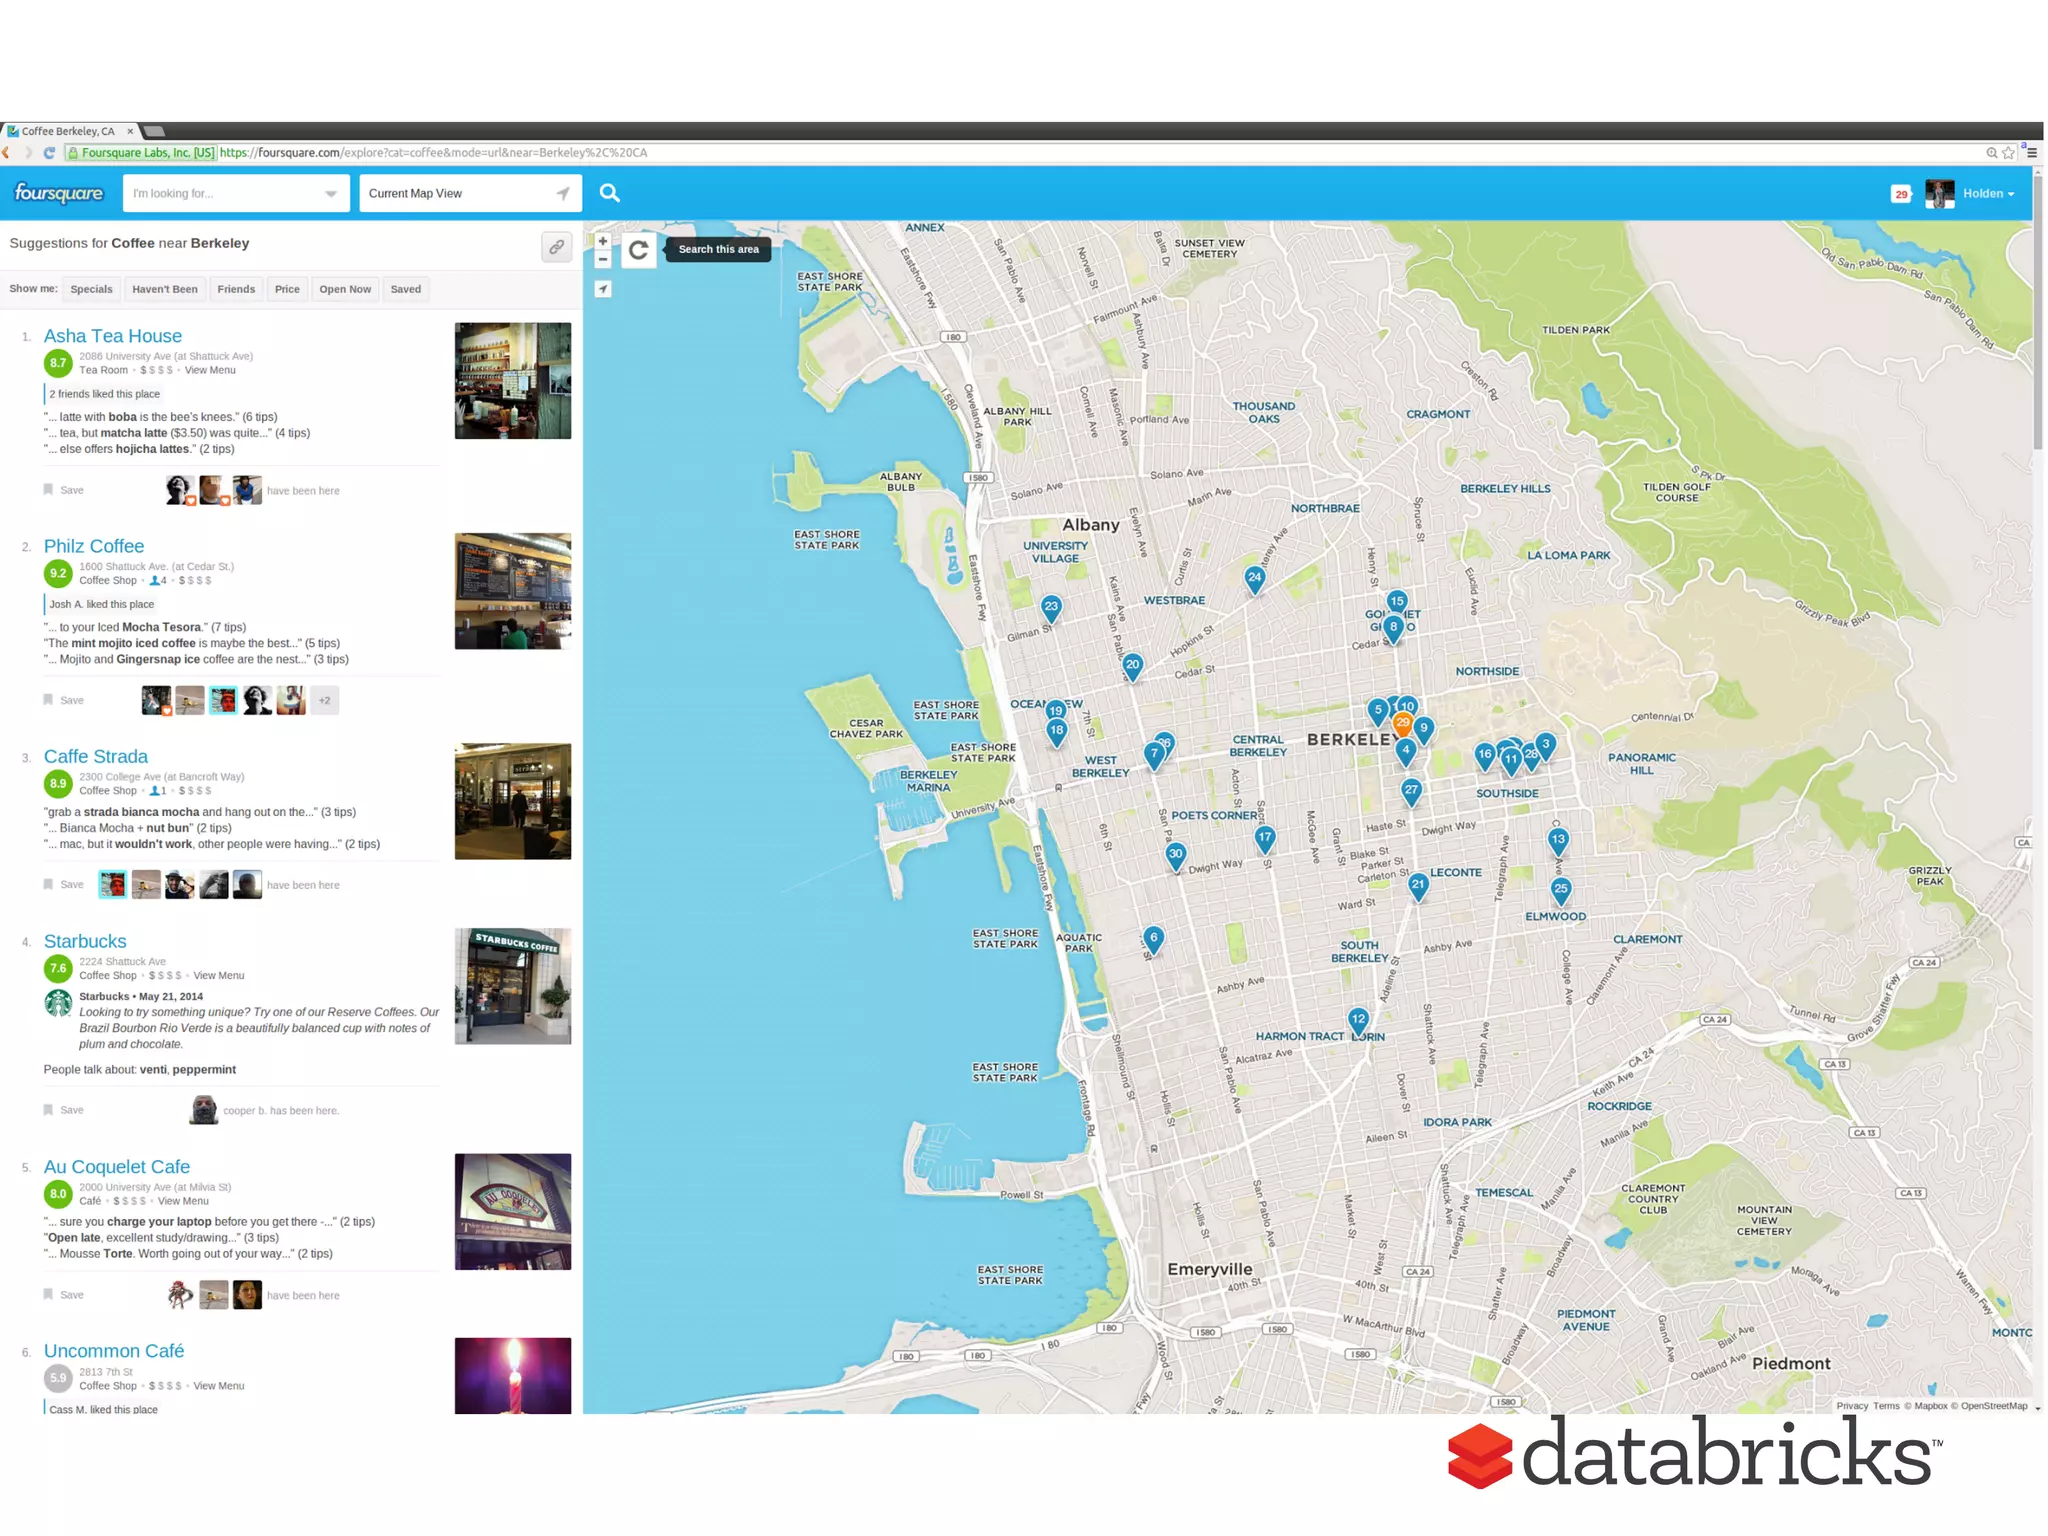The image size is (2048, 1536).
Task: Toggle the Specials filter
Action: coord(91,290)
